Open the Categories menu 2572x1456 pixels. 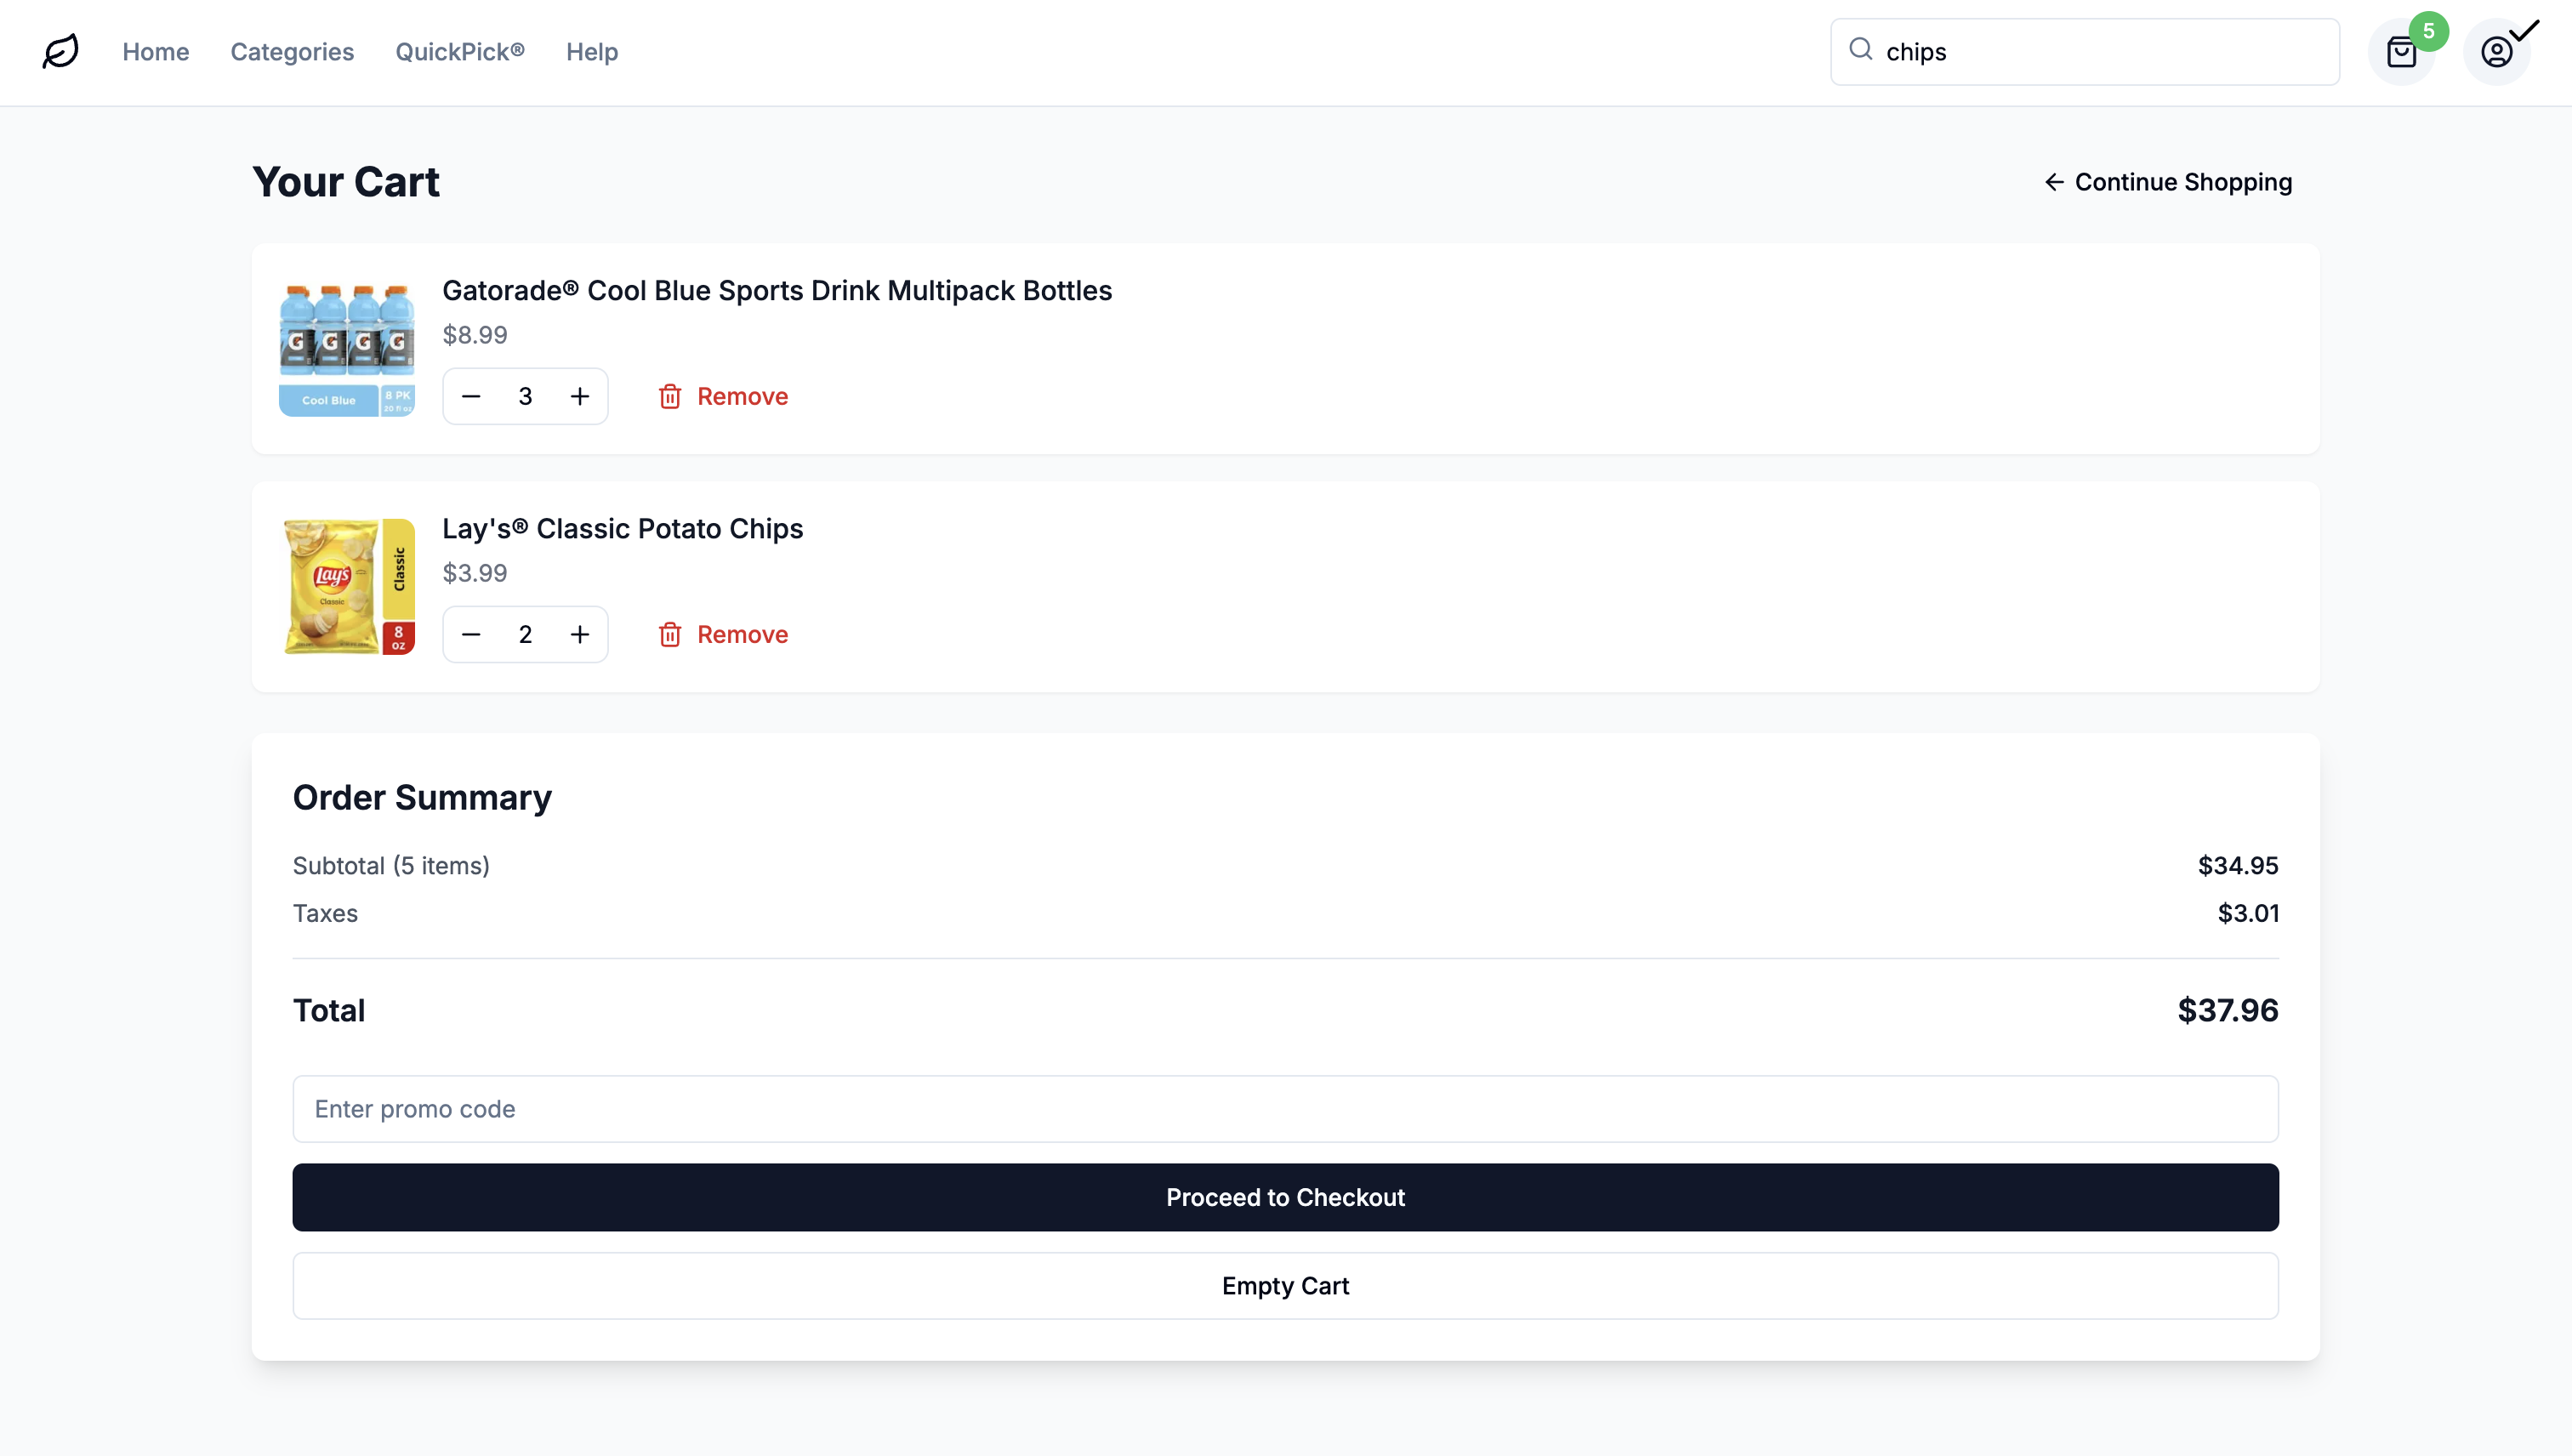tap(292, 52)
